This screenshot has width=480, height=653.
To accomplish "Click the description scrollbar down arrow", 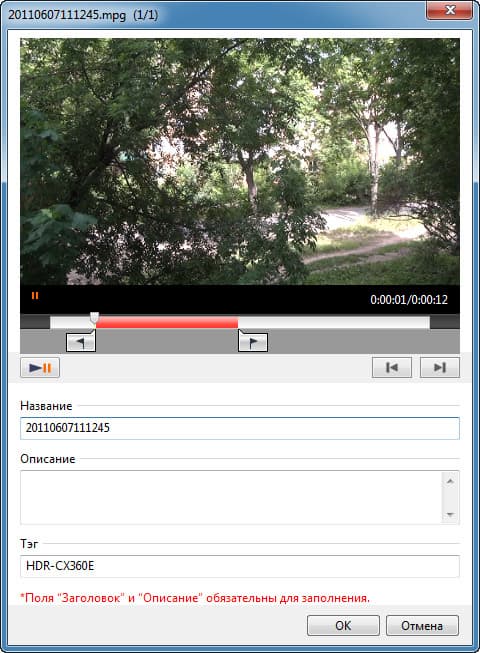I will [x=450, y=514].
